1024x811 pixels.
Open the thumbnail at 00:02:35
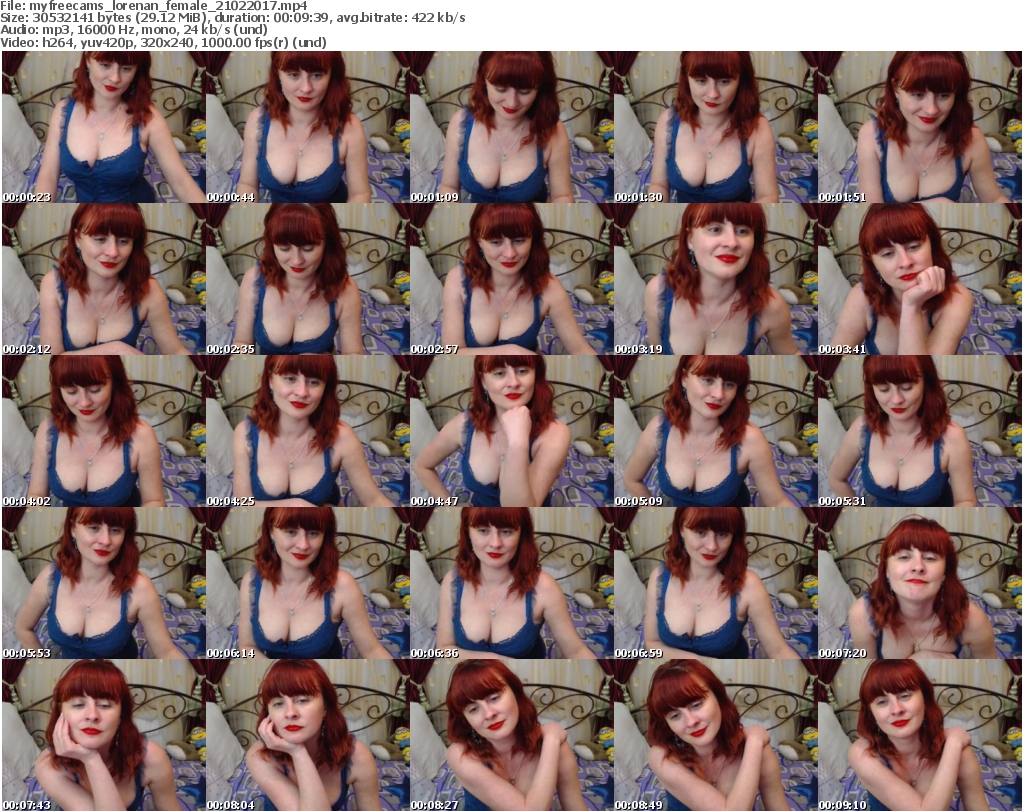(x=308, y=279)
